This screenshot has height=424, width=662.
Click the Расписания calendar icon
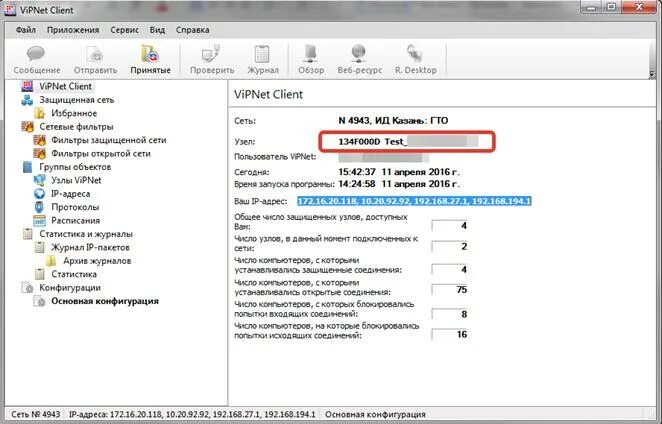[x=39, y=220]
